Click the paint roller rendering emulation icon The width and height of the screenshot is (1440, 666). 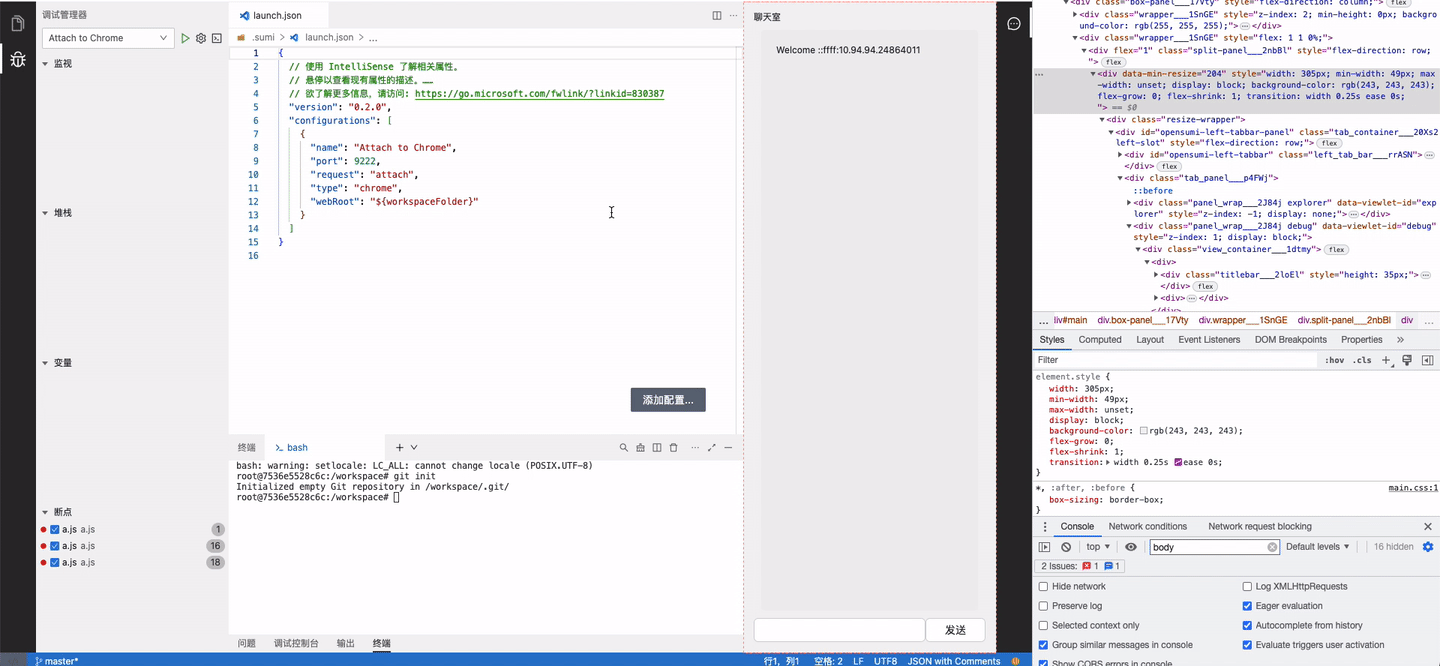(1407, 360)
